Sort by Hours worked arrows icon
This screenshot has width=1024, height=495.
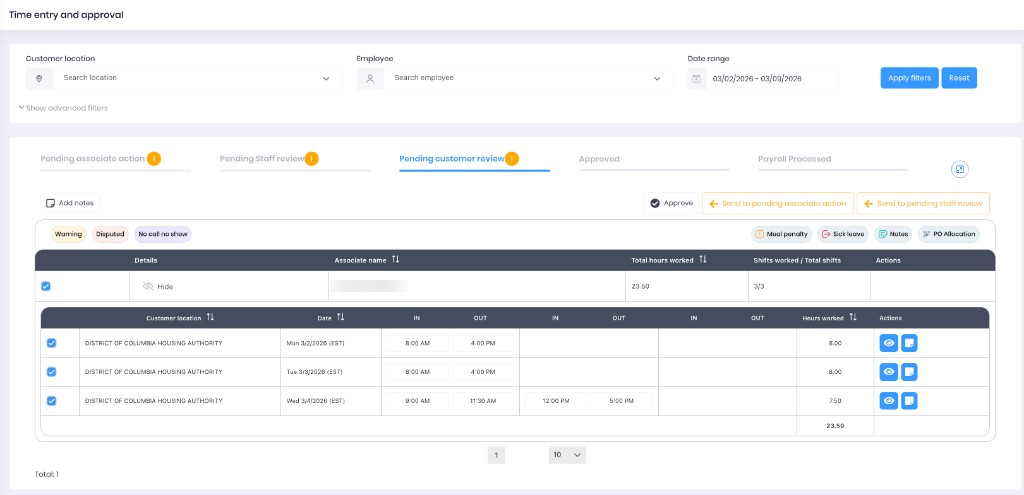852,317
